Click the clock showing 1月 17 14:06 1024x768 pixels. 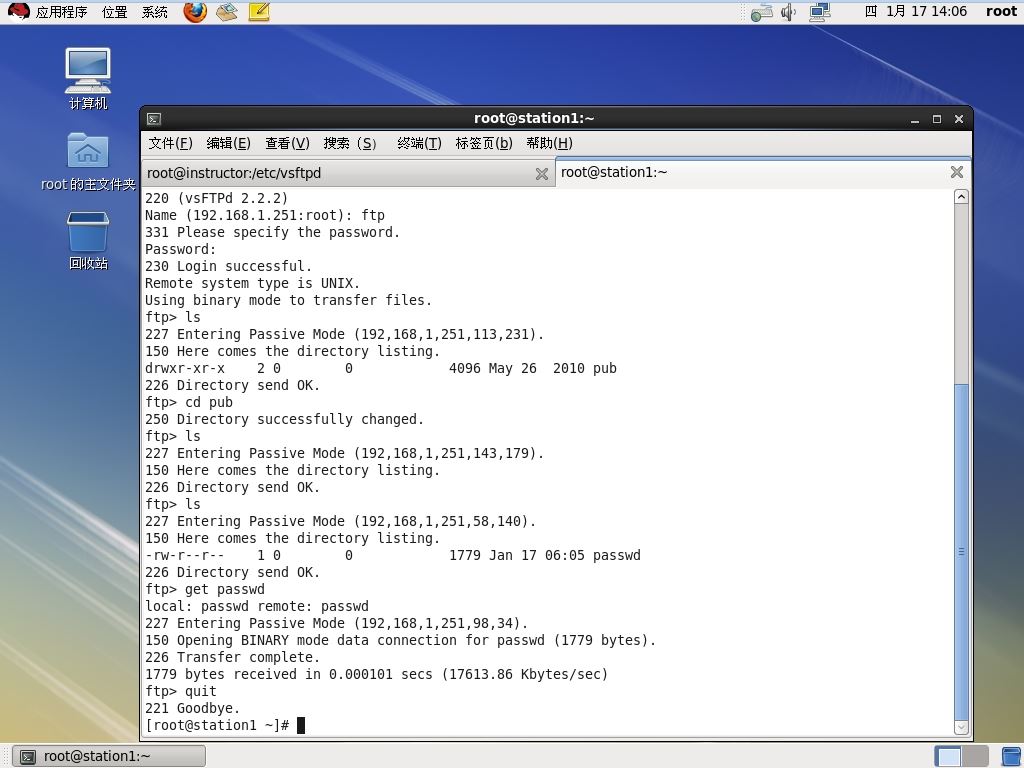[x=916, y=11]
